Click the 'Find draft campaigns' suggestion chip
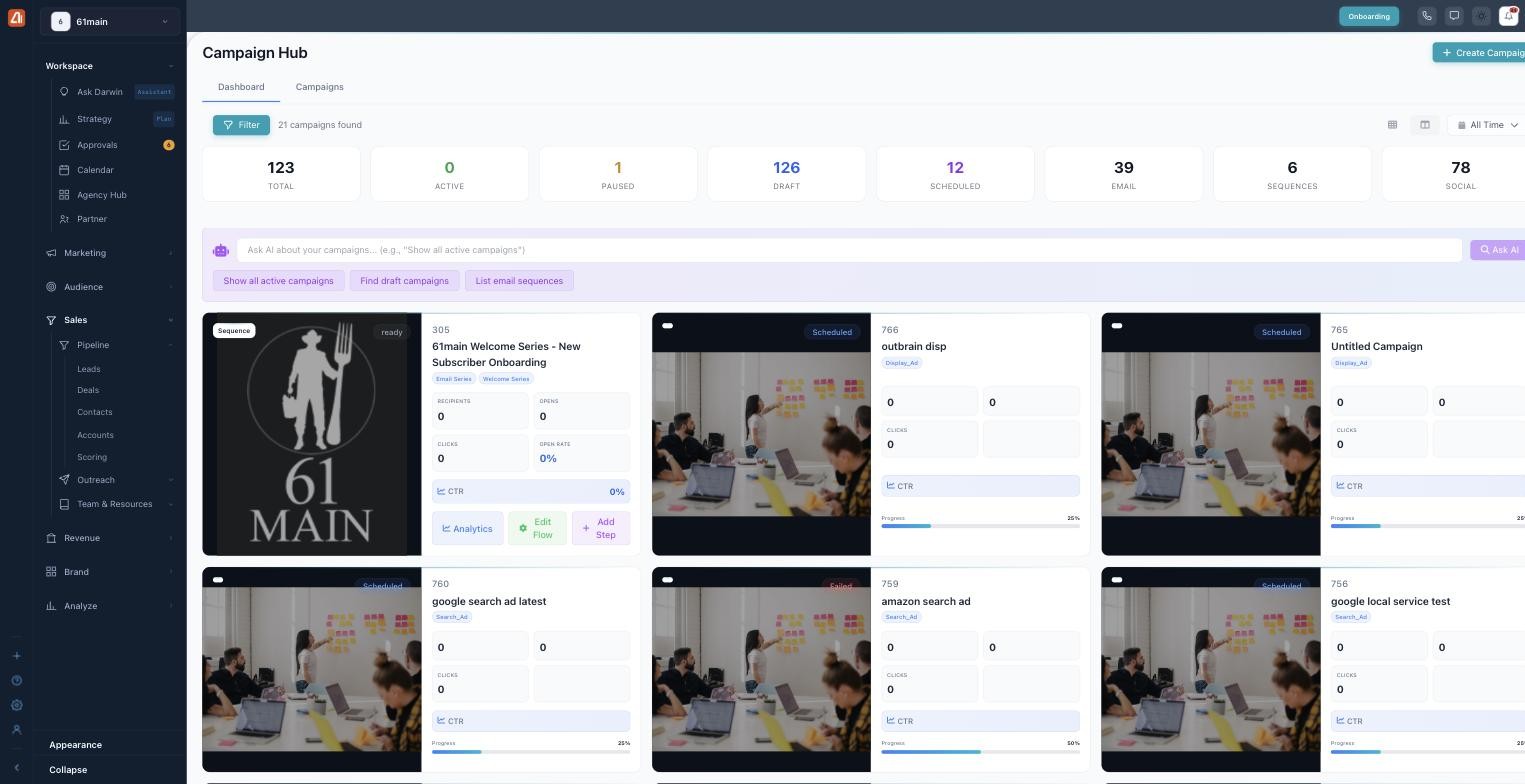 click(x=404, y=281)
